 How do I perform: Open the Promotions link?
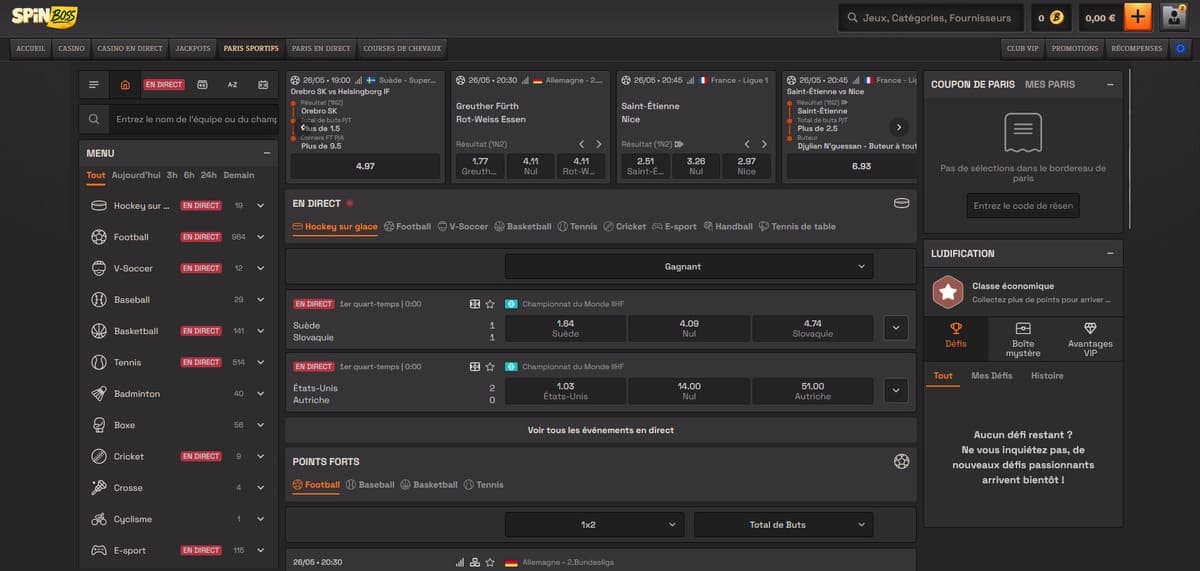1075,48
